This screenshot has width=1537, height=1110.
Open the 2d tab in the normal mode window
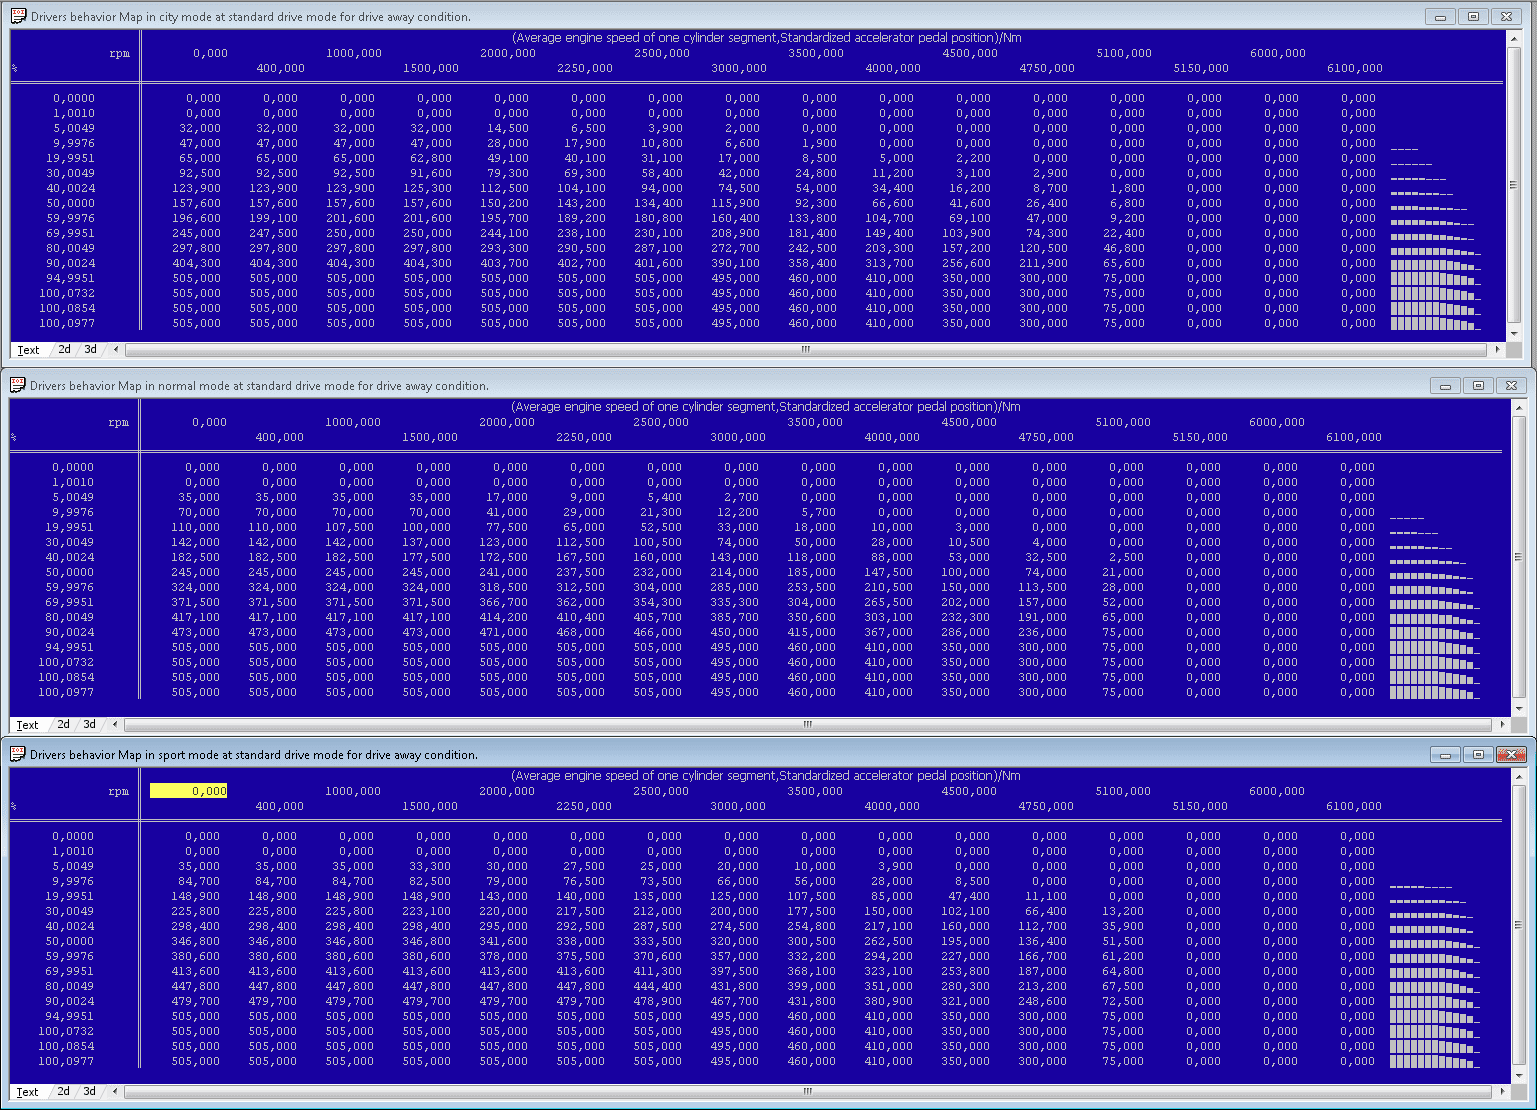point(63,725)
